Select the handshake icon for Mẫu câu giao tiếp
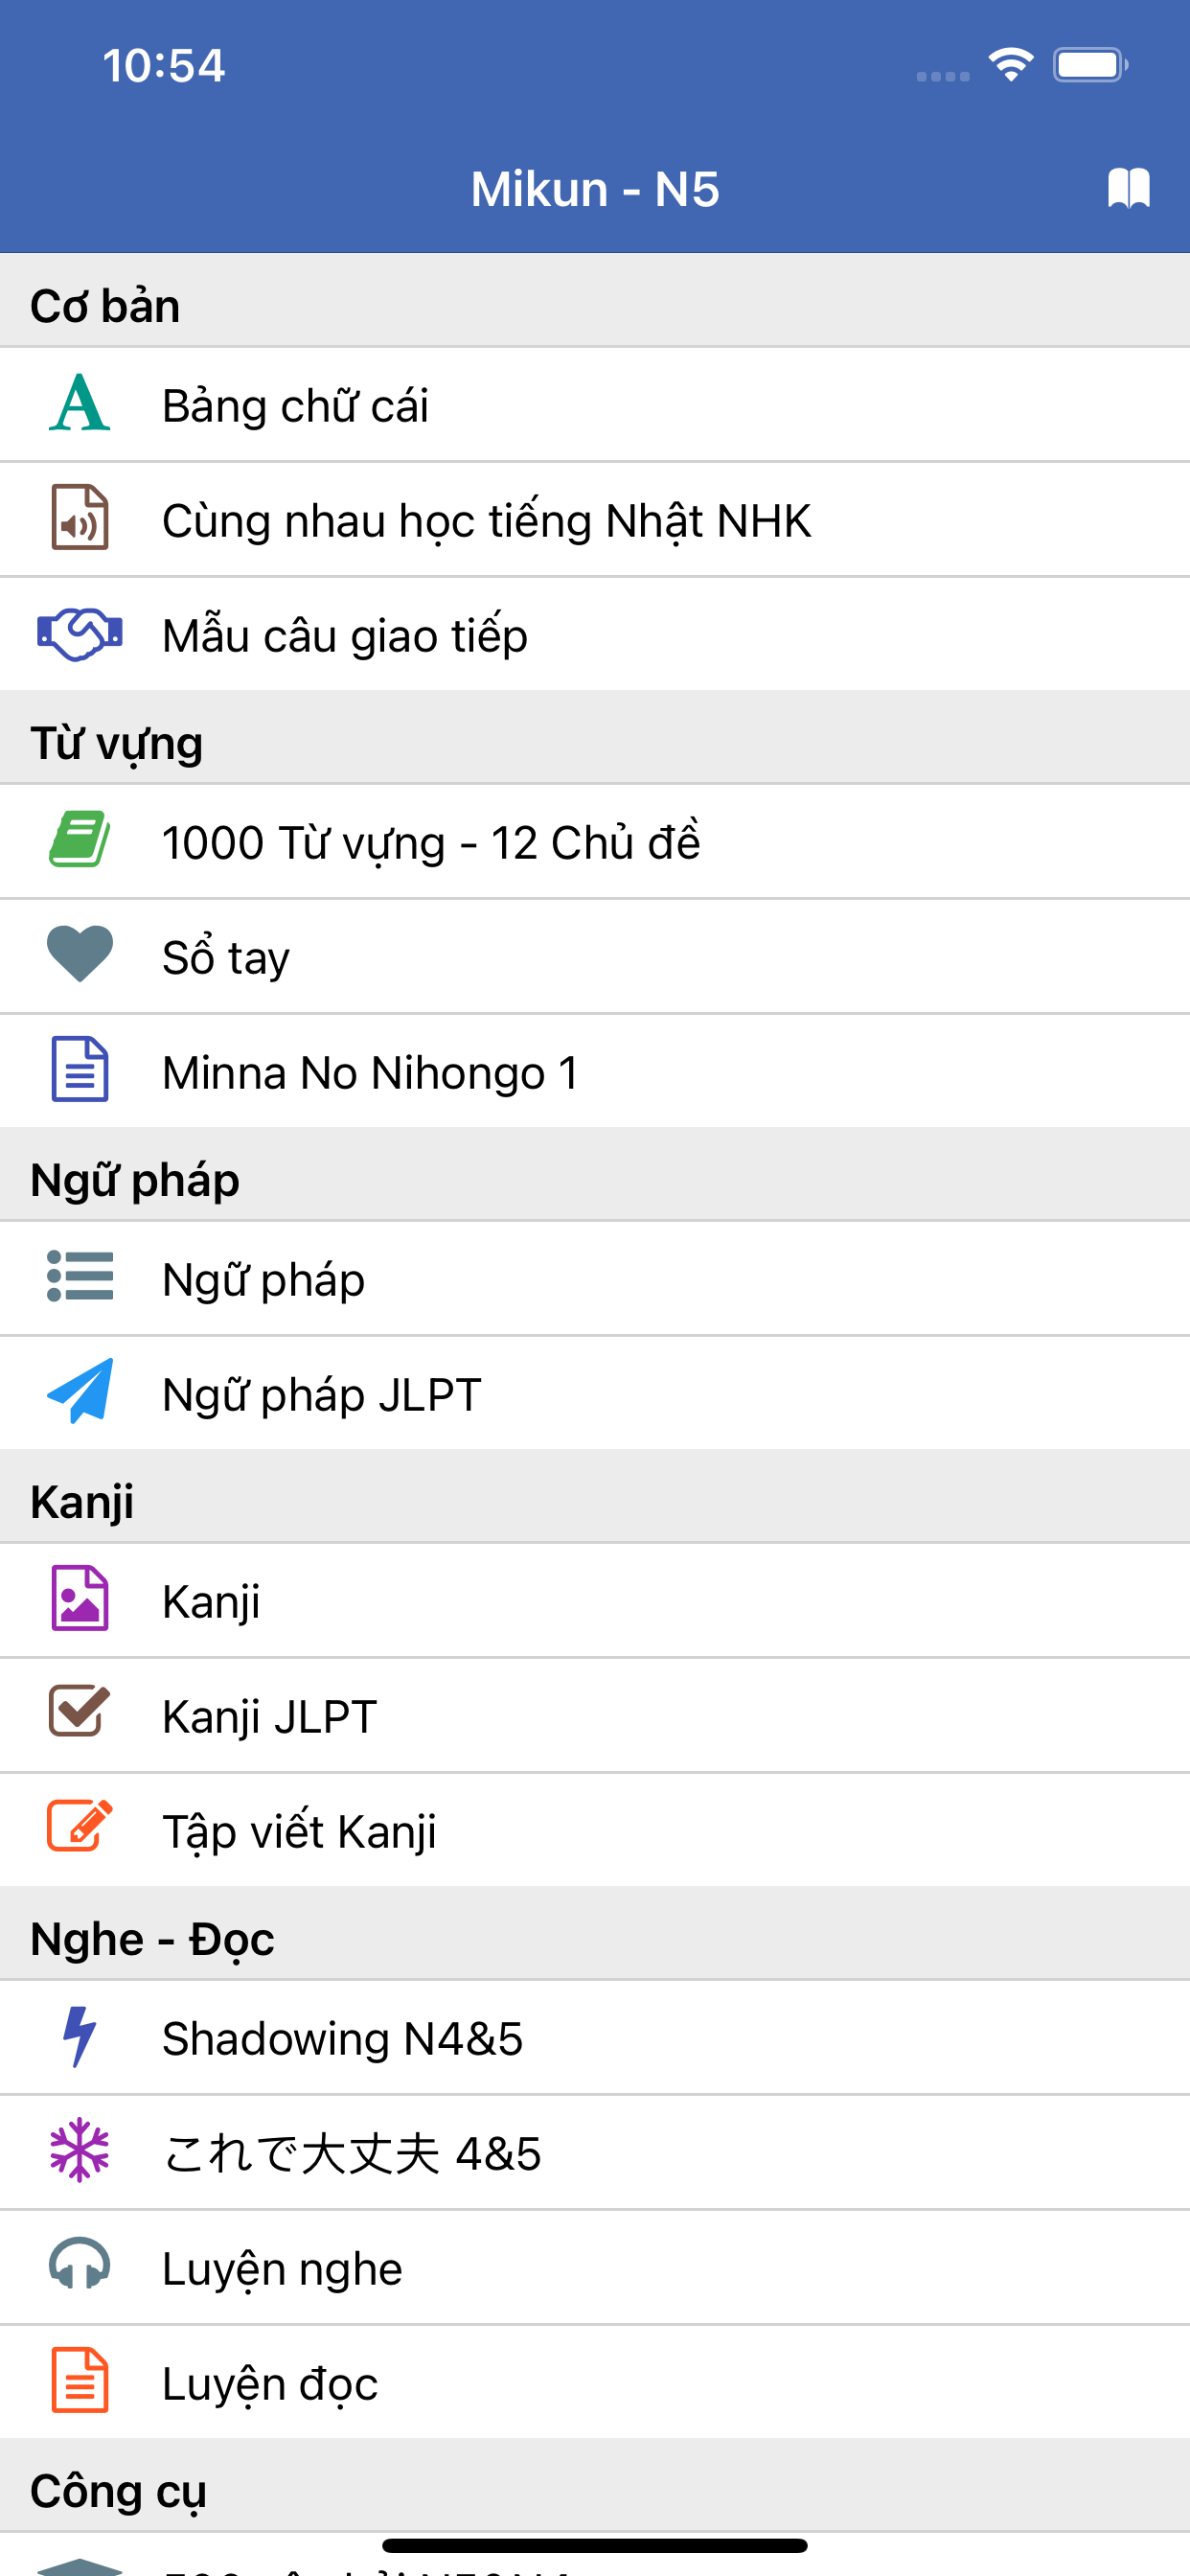This screenshot has width=1190, height=2576. click(80, 634)
